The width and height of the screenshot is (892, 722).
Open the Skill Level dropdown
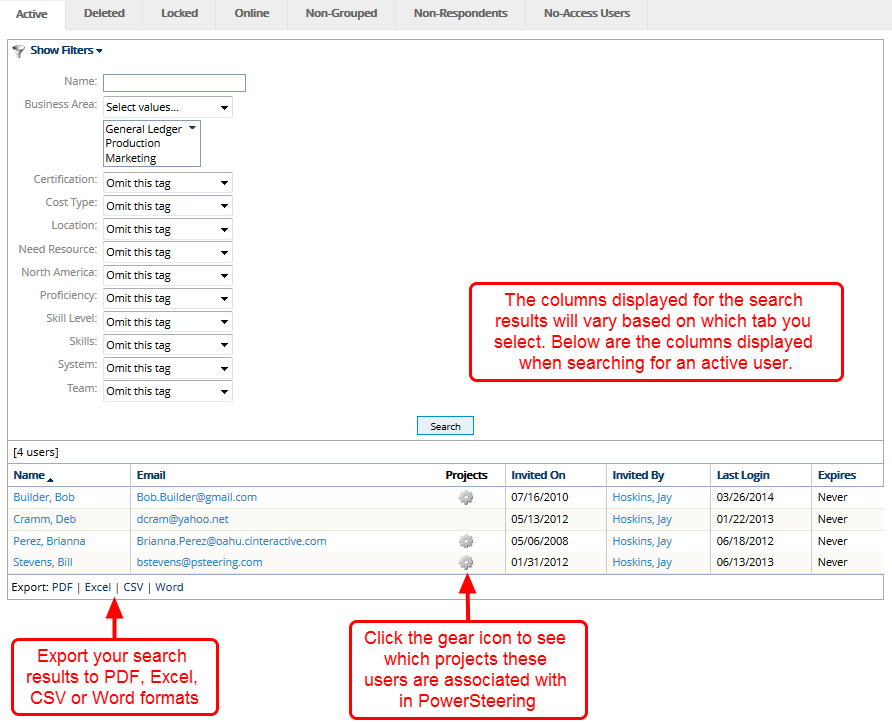coord(167,322)
